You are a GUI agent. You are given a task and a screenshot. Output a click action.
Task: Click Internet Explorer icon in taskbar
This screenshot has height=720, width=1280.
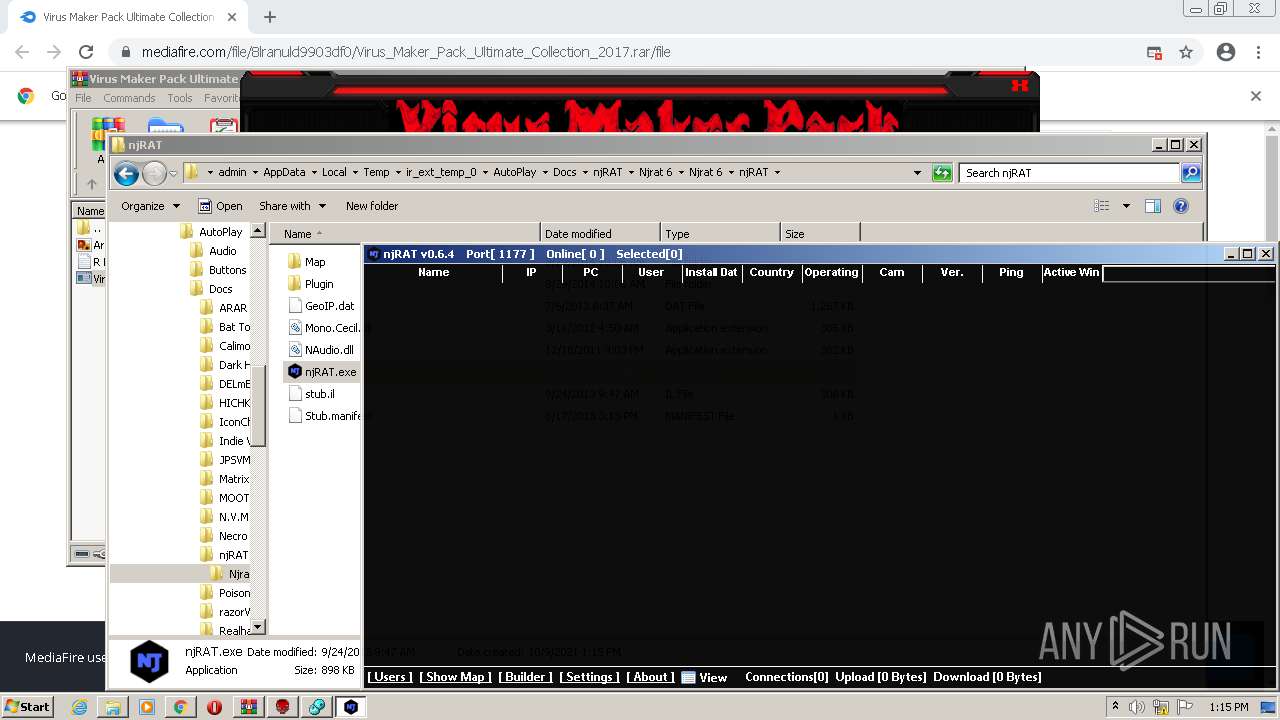tap(79, 707)
